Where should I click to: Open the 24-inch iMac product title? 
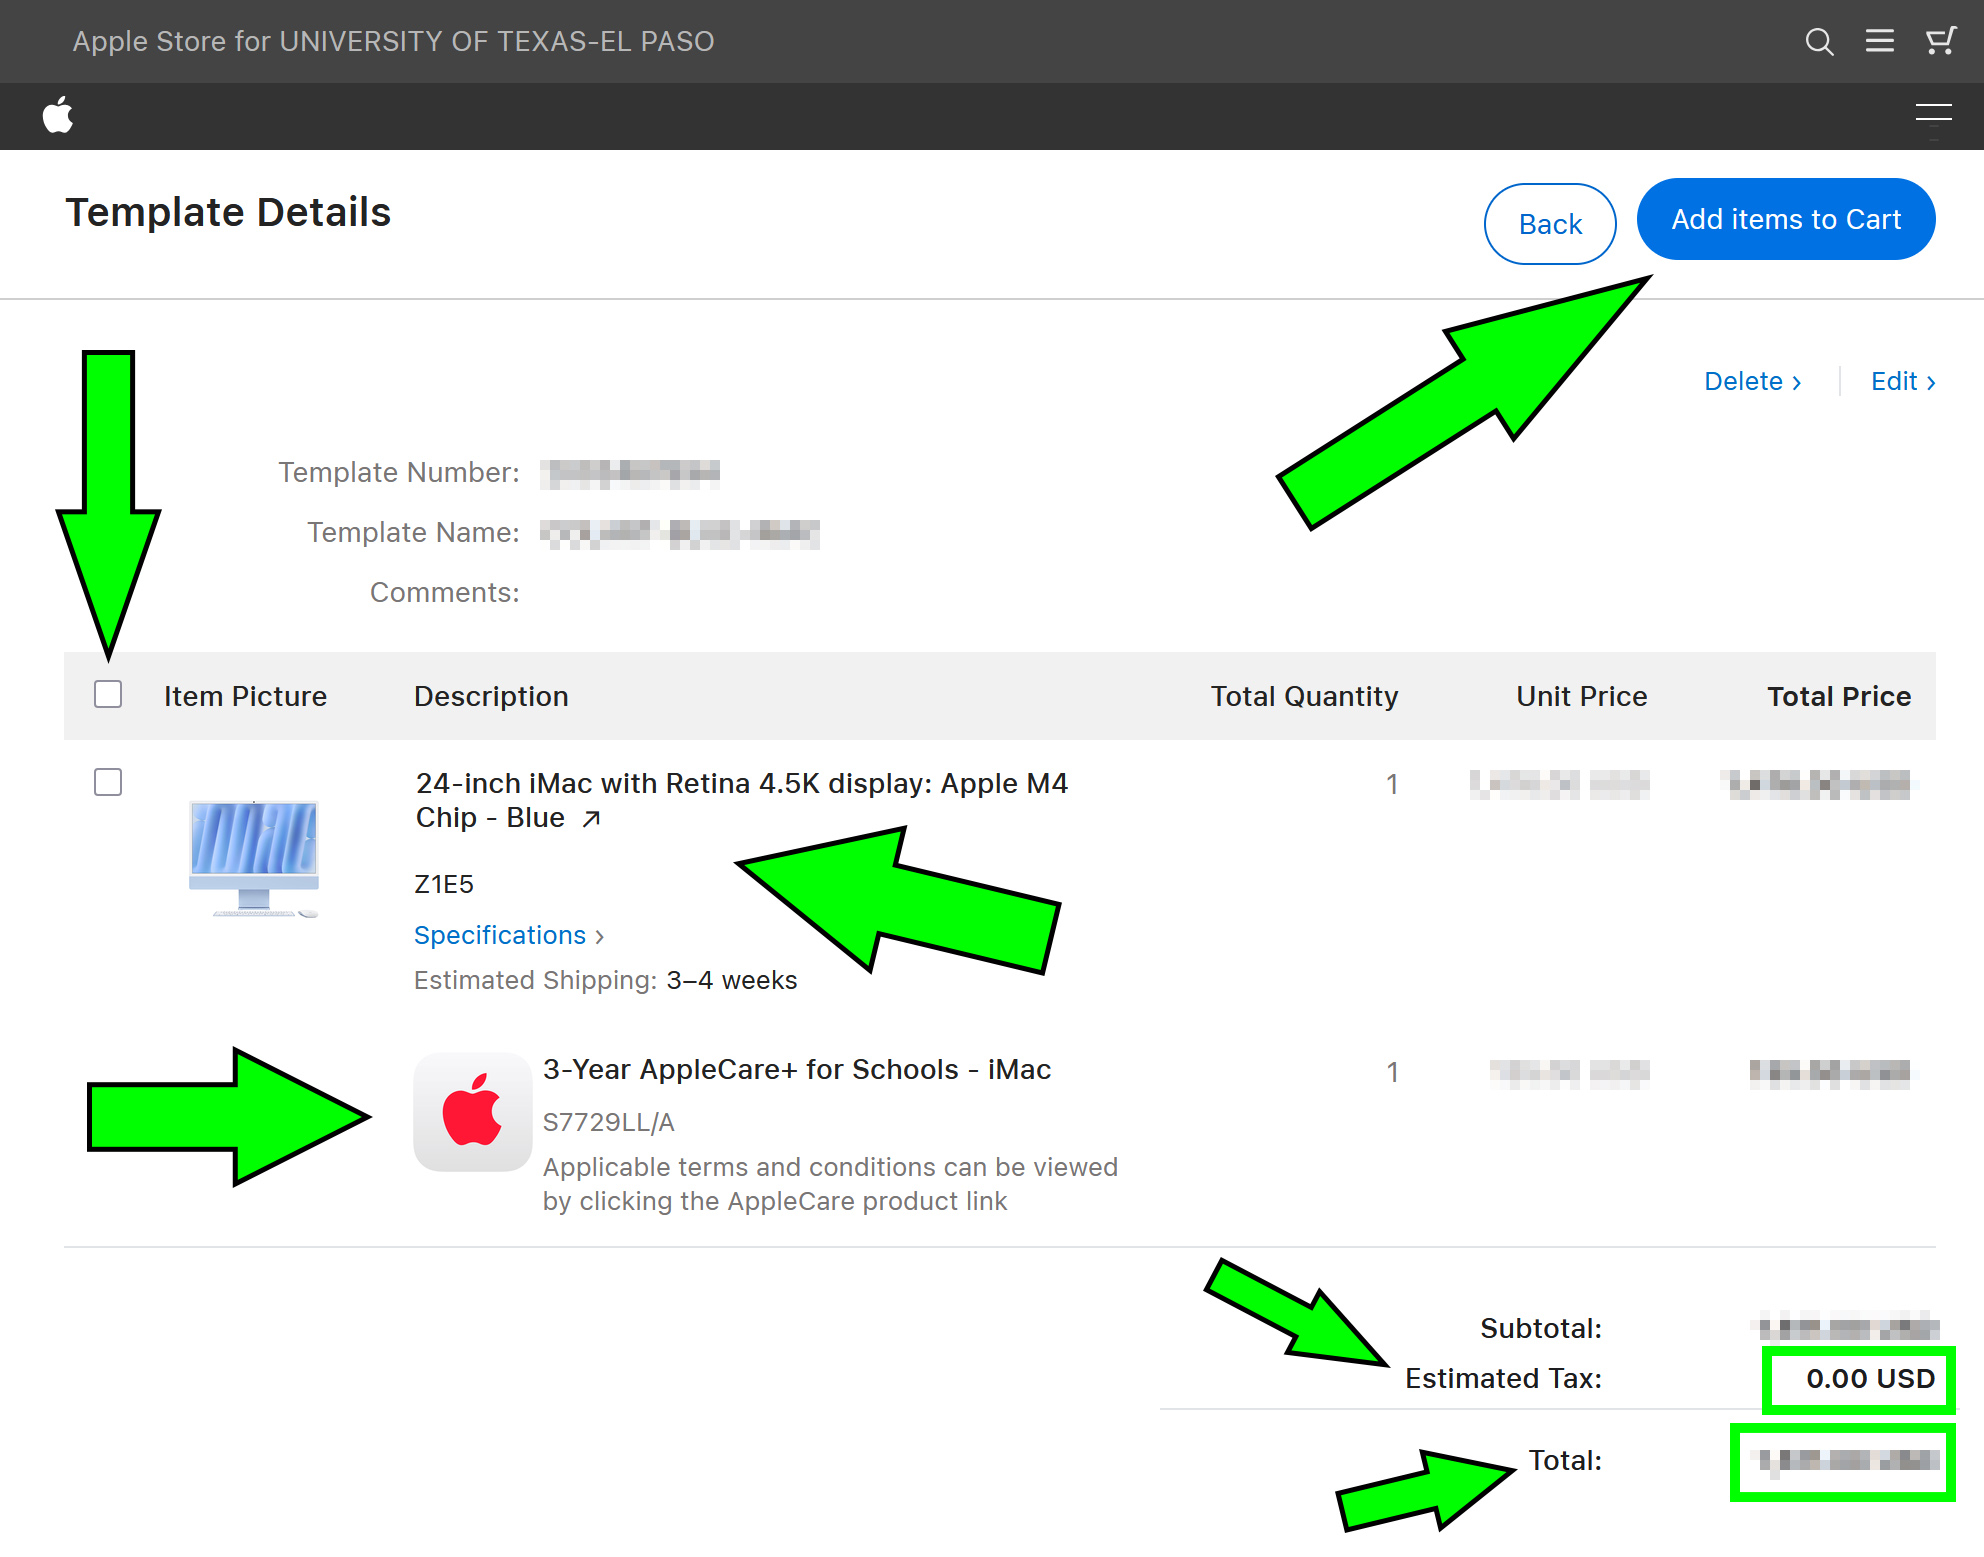(741, 800)
